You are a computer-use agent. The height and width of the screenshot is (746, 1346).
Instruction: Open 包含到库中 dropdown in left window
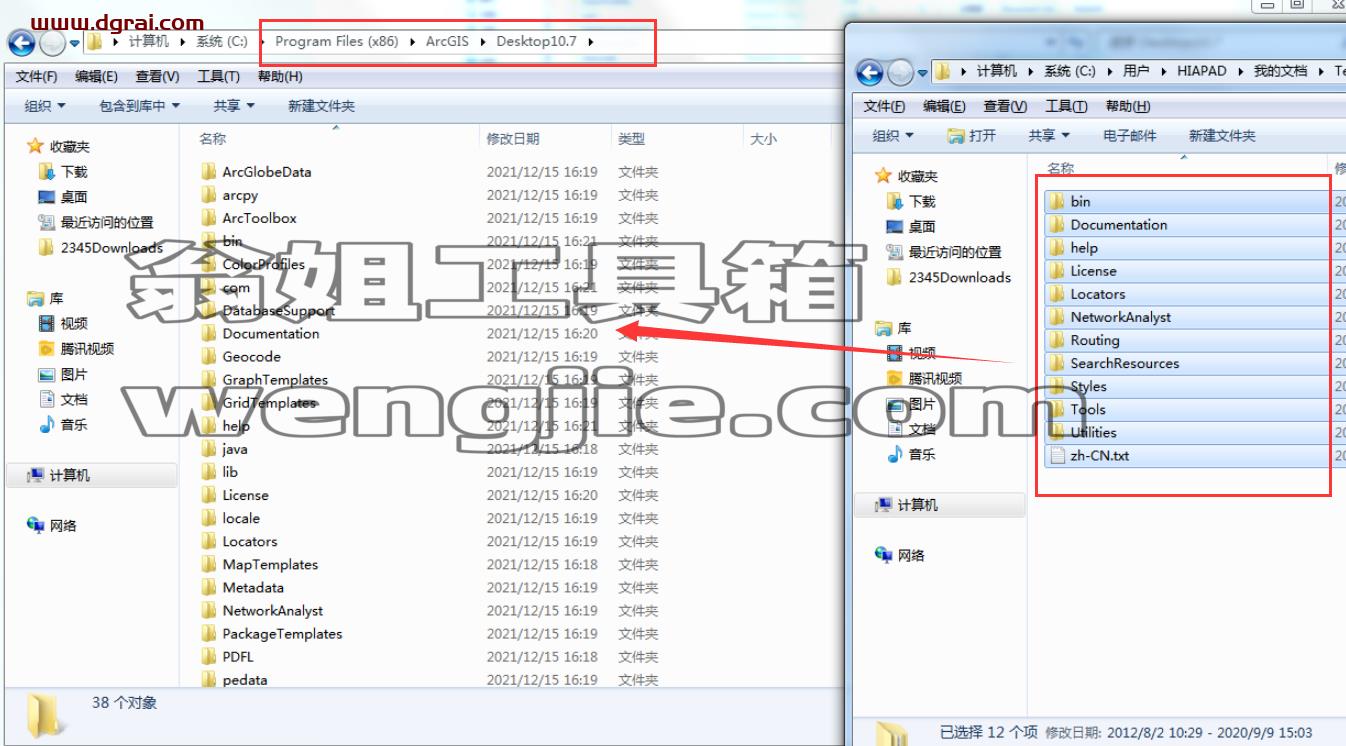tap(139, 106)
